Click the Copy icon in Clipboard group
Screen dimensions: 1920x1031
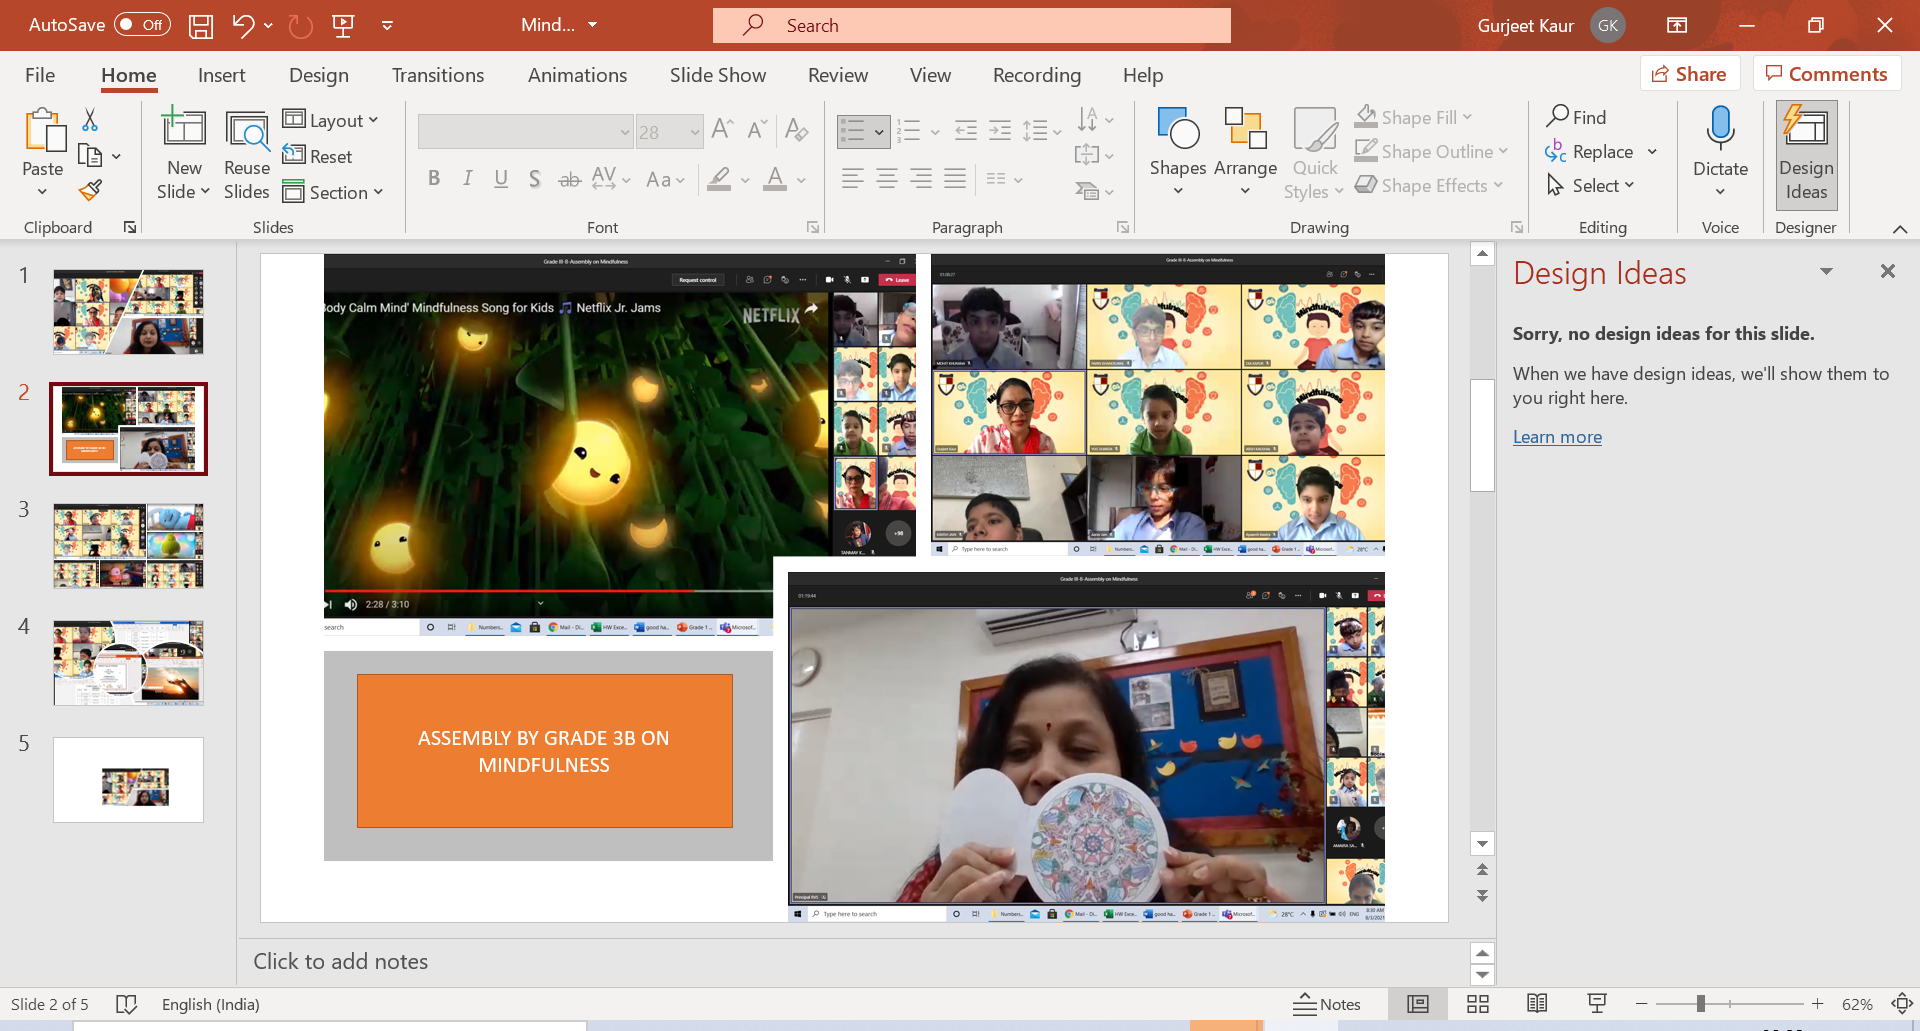(90, 156)
